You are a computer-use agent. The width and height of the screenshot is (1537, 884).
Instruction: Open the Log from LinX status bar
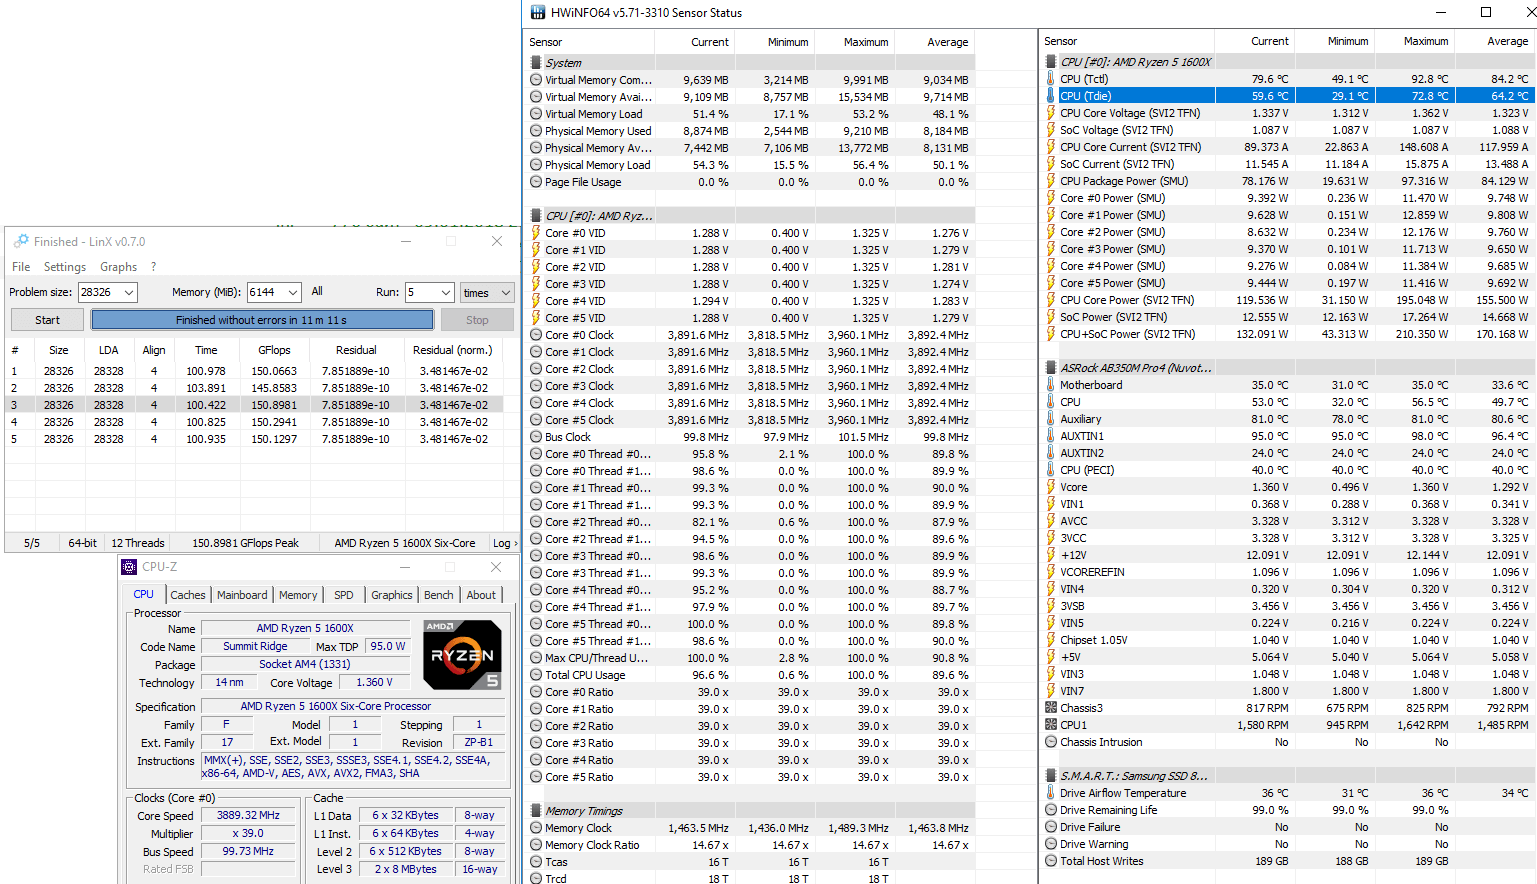click(x=504, y=543)
